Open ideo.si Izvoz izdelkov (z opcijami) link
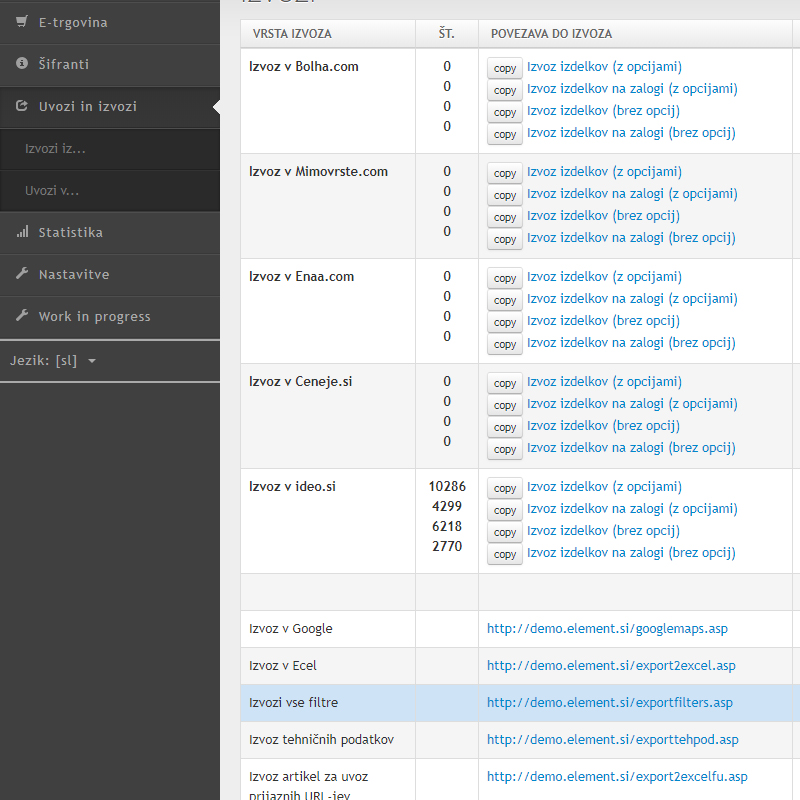Image resolution: width=800 pixels, height=800 pixels. click(x=604, y=487)
